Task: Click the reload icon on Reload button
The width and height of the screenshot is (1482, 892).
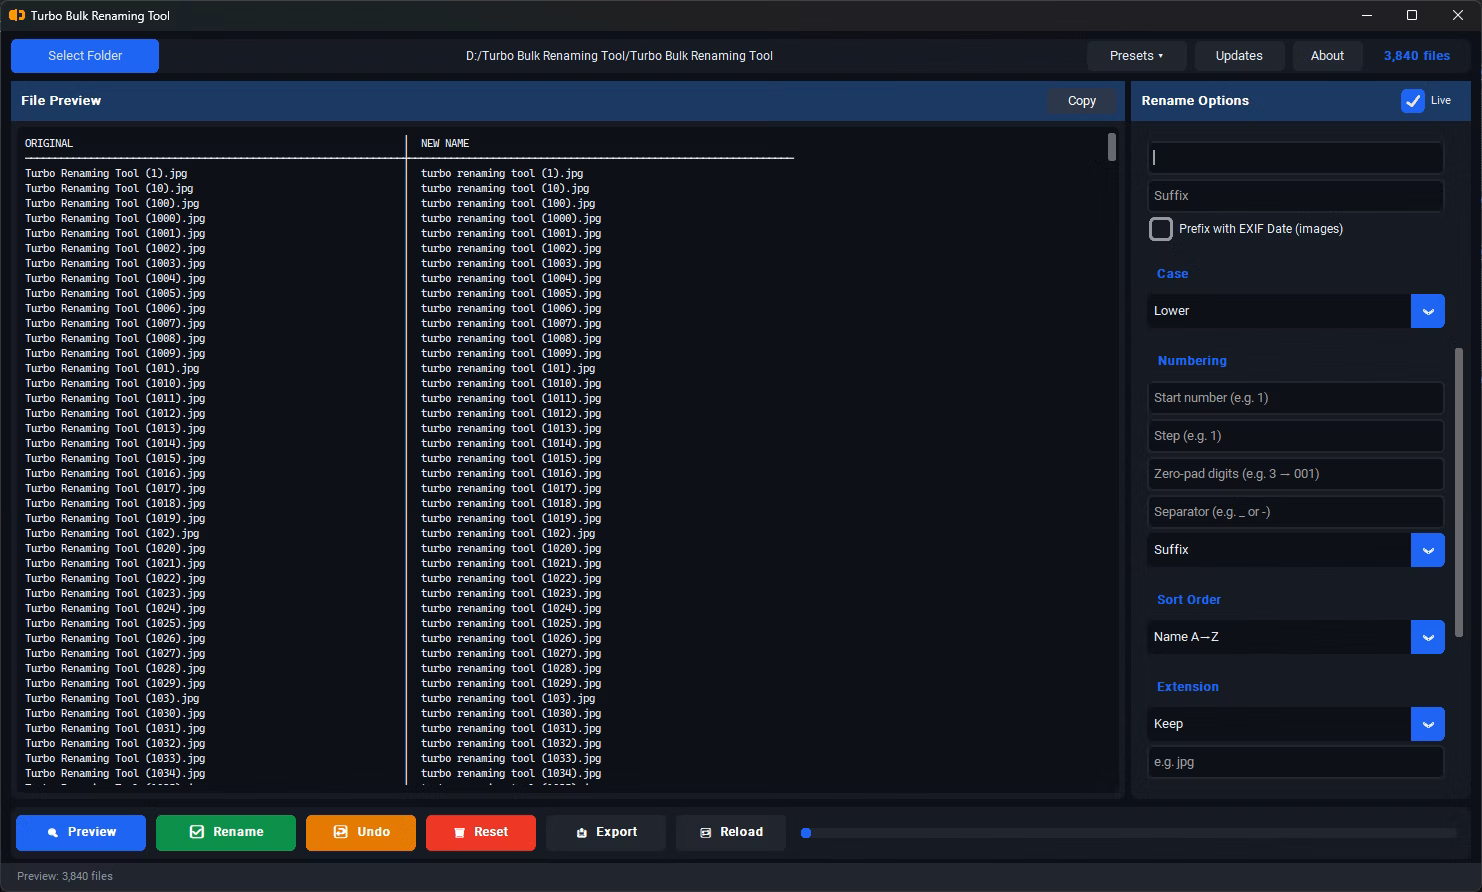Action: pyautogui.click(x=705, y=832)
